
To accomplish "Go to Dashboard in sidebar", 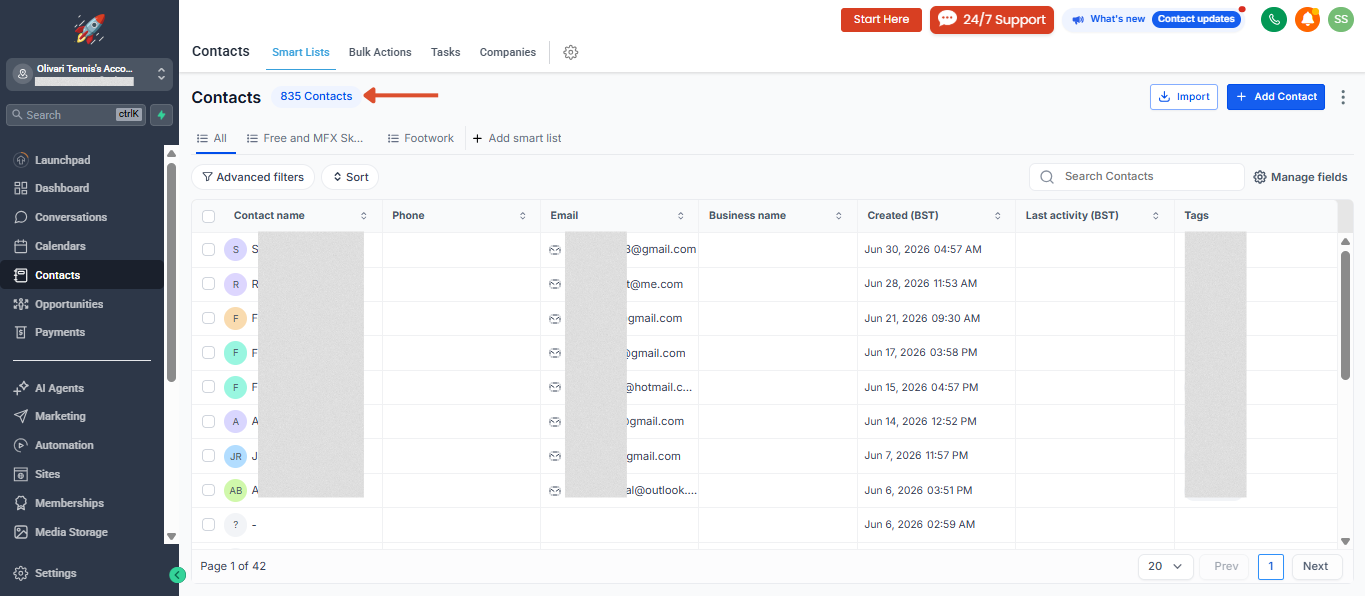I will 62,188.
